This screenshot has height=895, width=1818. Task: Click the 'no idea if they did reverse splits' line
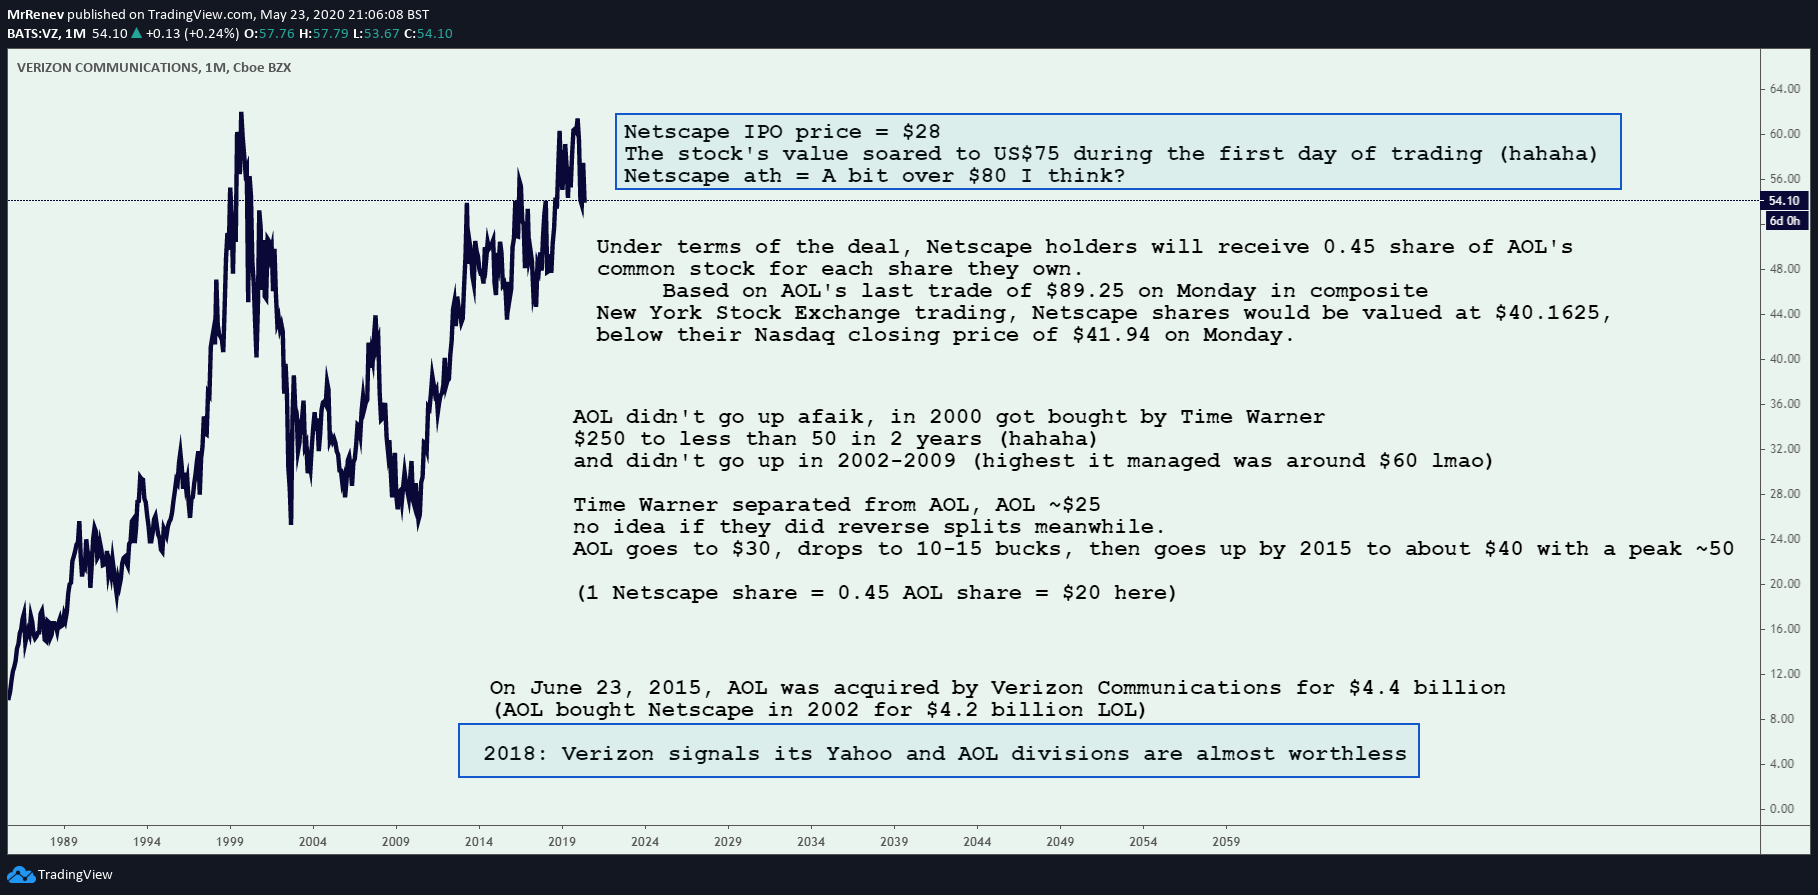(869, 527)
